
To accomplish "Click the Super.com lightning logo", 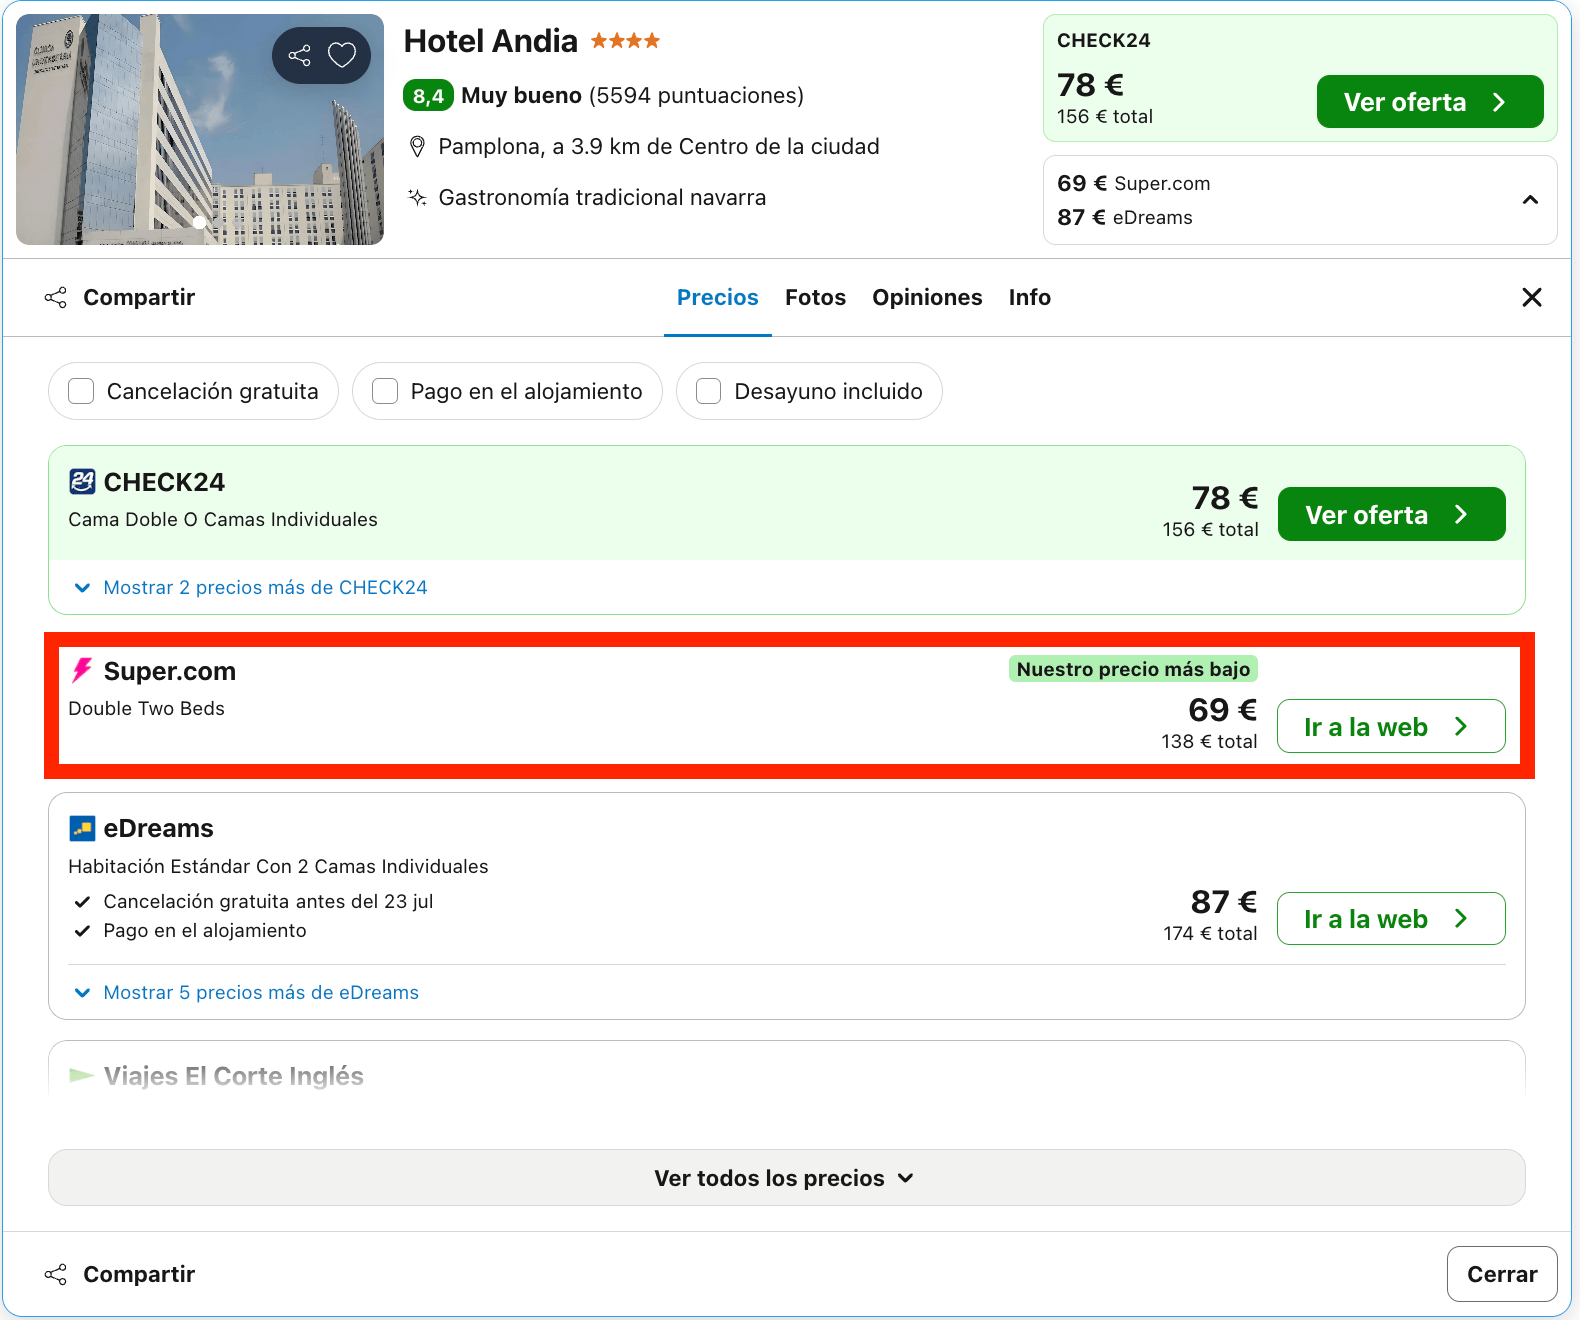I will tap(82, 670).
